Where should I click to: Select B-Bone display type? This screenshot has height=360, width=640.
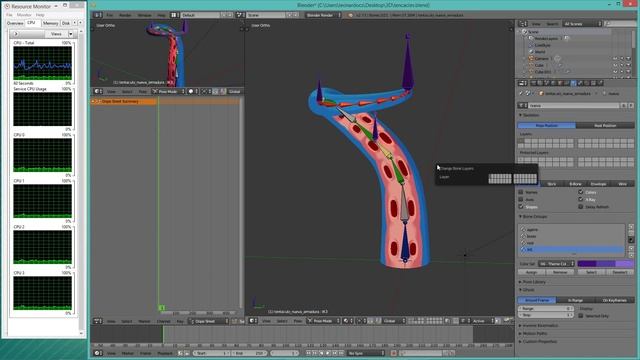coord(575,184)
